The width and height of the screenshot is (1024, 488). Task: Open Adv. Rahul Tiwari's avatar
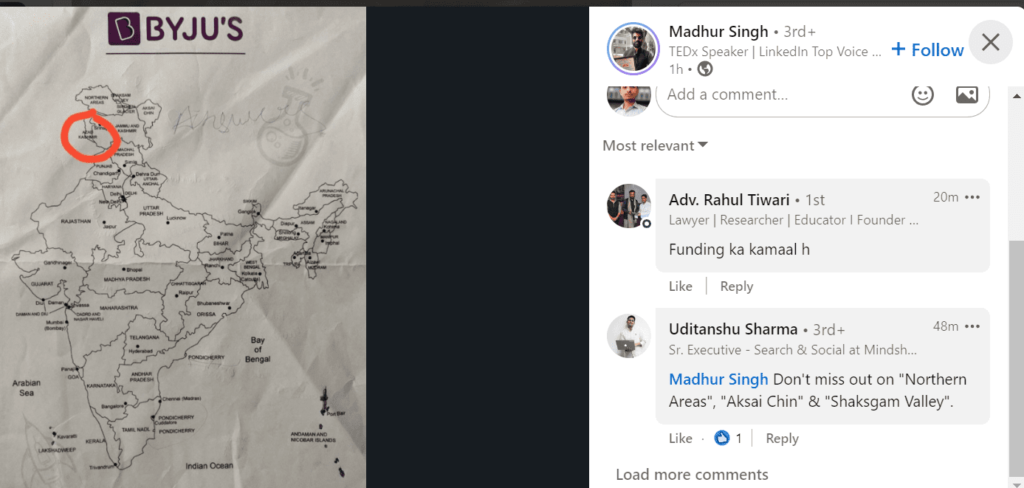[x=629, y=206]
